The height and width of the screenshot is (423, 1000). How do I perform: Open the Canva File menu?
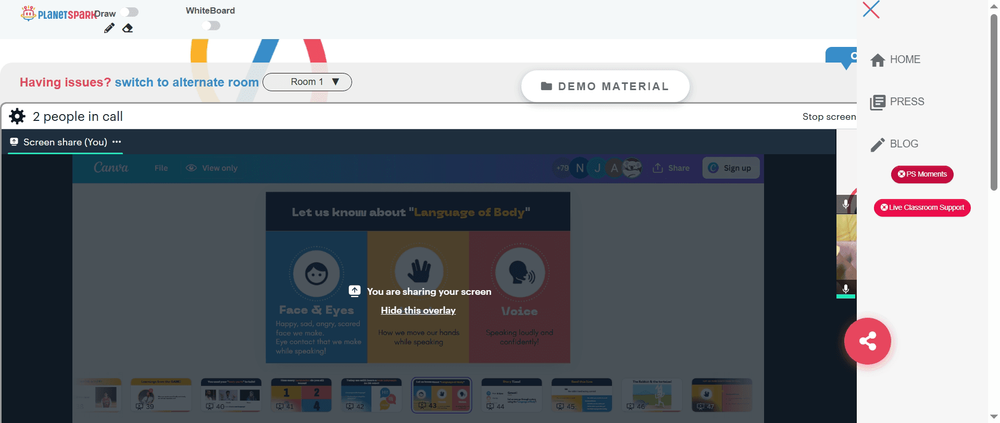tap(161, 168)
